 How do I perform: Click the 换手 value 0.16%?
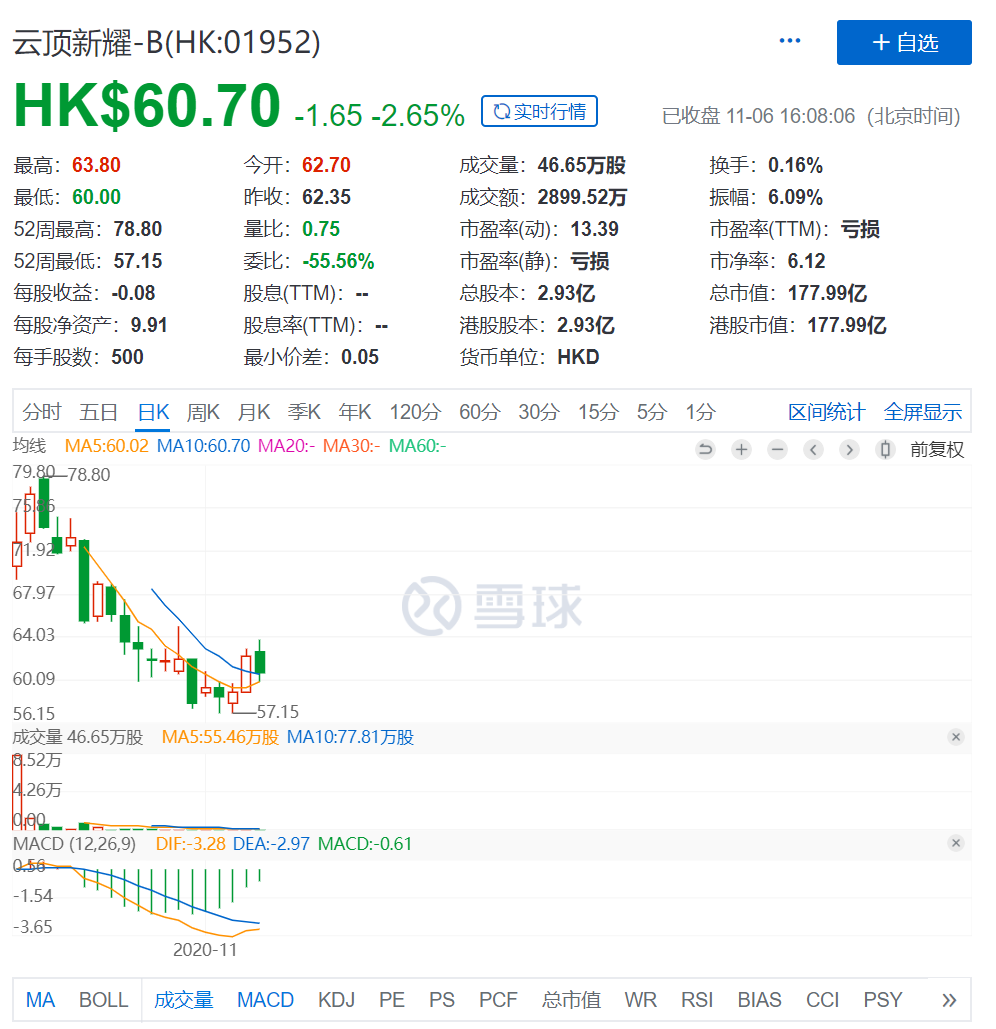(x=795, y=165)
